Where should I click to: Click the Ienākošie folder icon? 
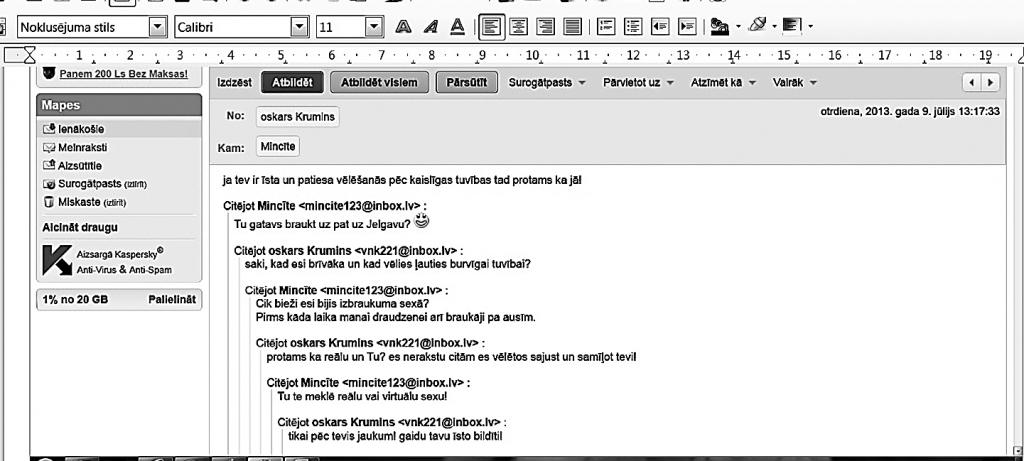[x=48, y=129]
